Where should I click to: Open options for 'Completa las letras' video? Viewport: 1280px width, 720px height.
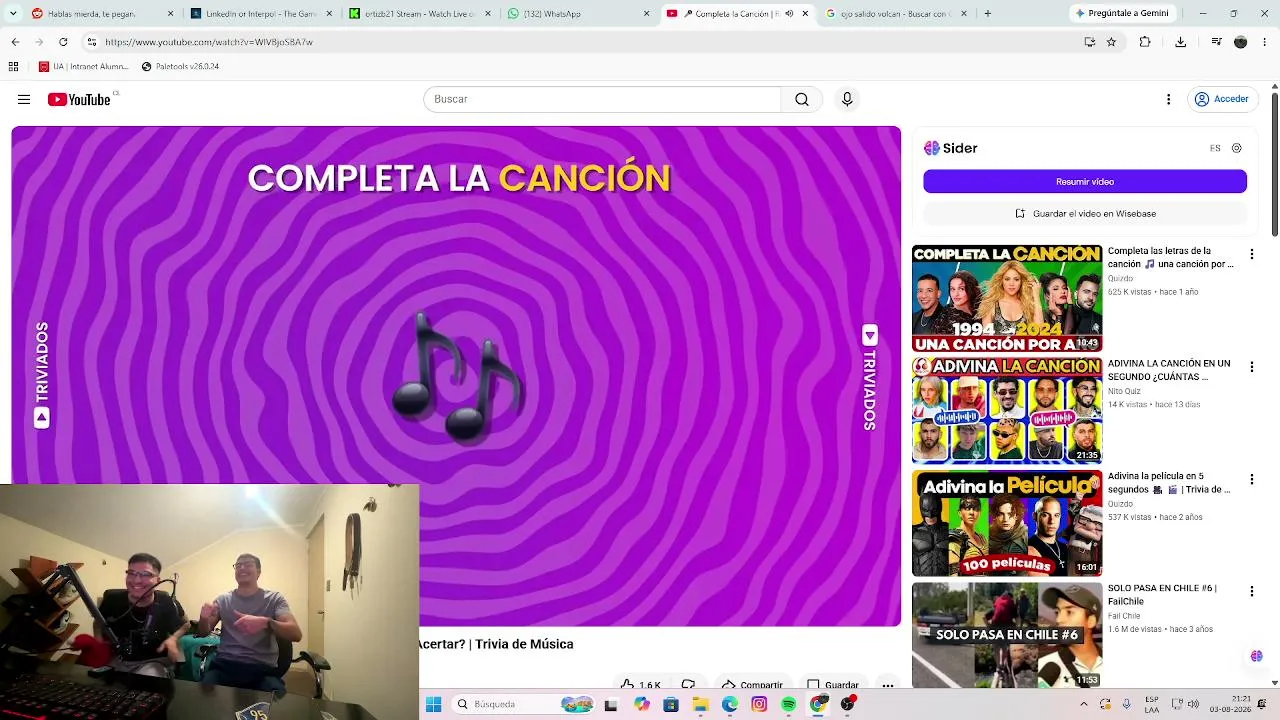1251,255
